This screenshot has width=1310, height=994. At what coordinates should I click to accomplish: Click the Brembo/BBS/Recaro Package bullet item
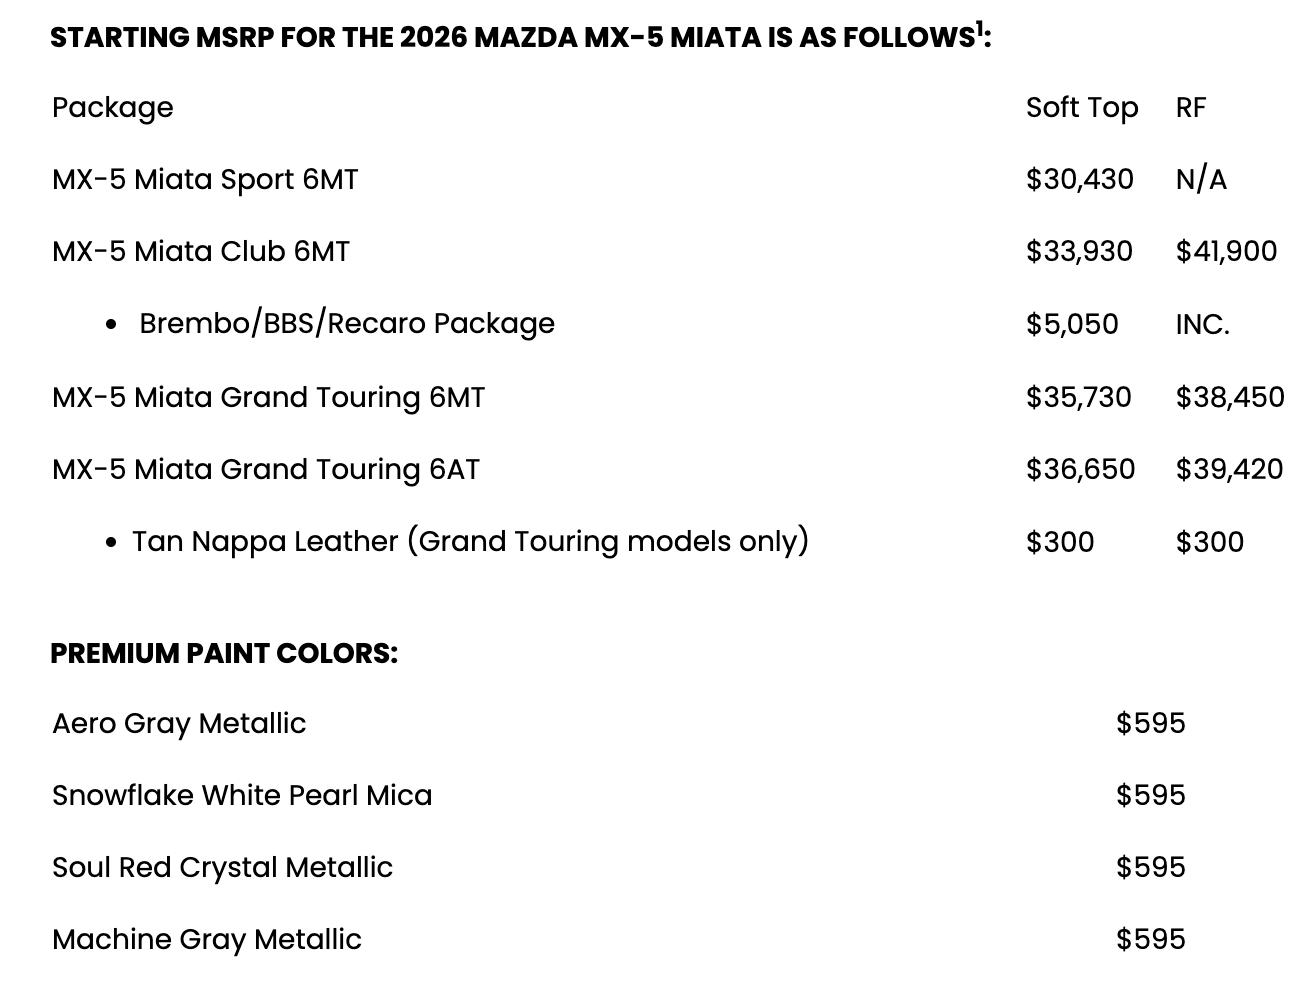[x=346, y=324]
